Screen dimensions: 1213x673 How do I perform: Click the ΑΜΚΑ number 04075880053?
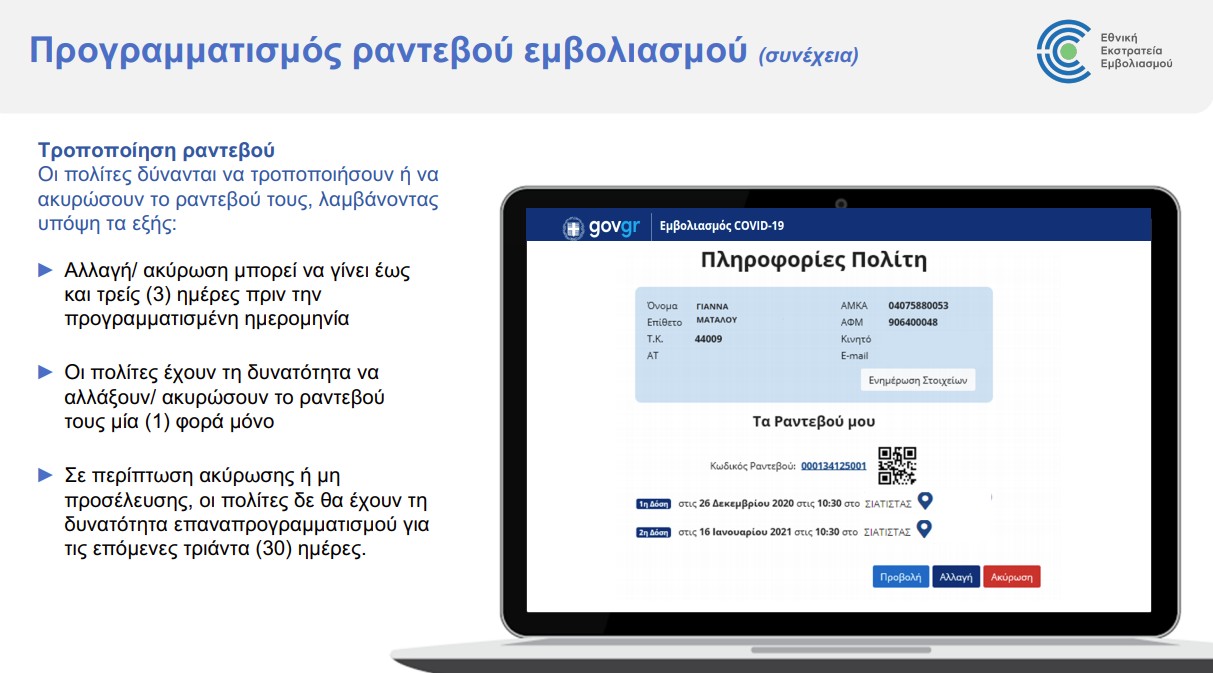tap(918, 306)
